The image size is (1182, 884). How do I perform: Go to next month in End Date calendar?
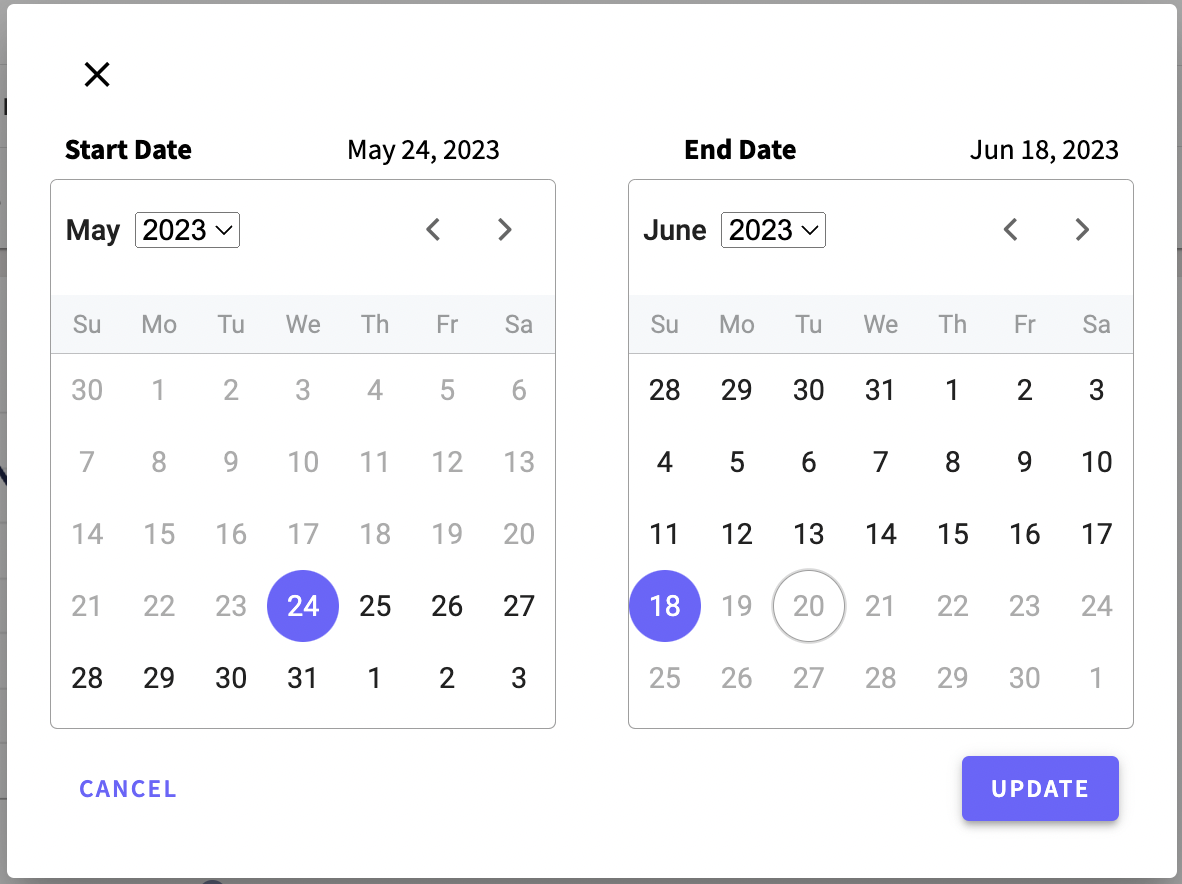tap(1082, 230)
